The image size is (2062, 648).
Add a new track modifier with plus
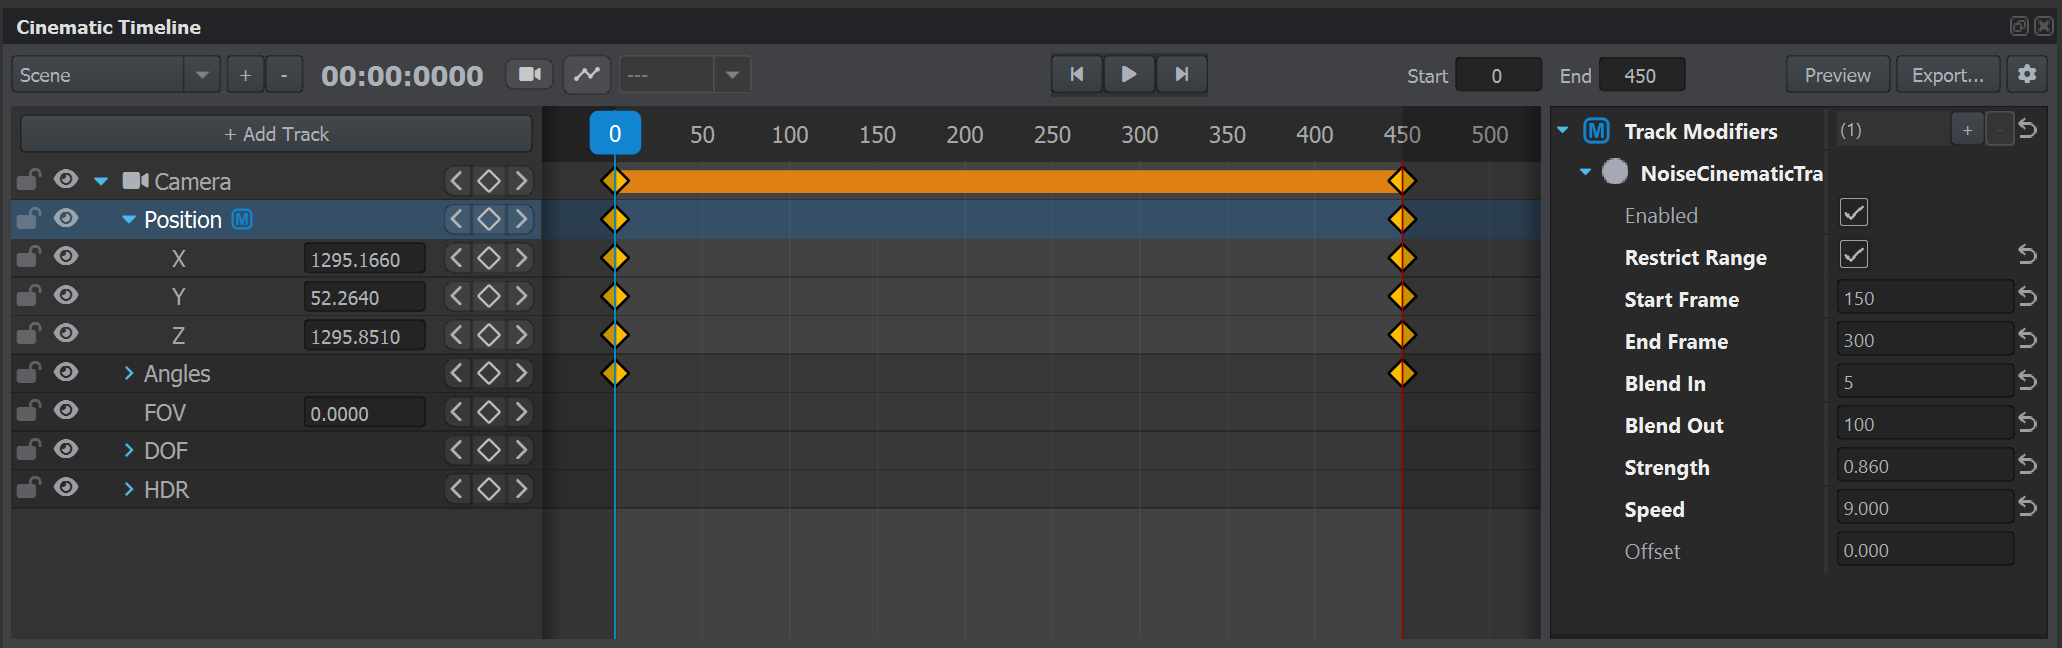point(1967,130)
